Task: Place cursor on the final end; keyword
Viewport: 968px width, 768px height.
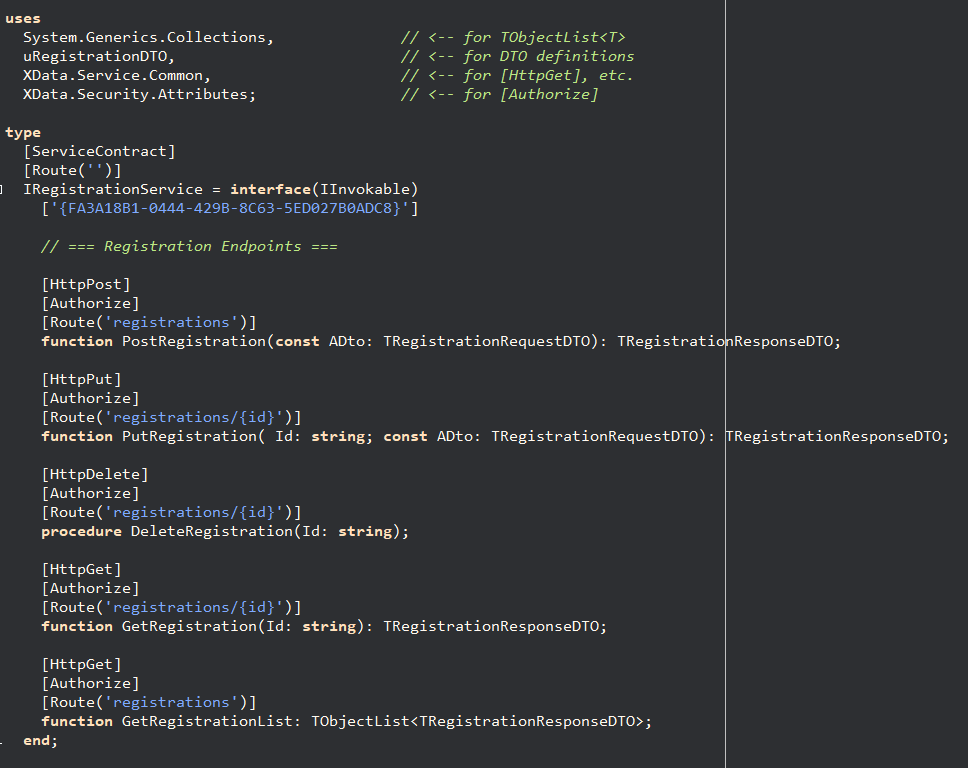Action: [40, 740]
